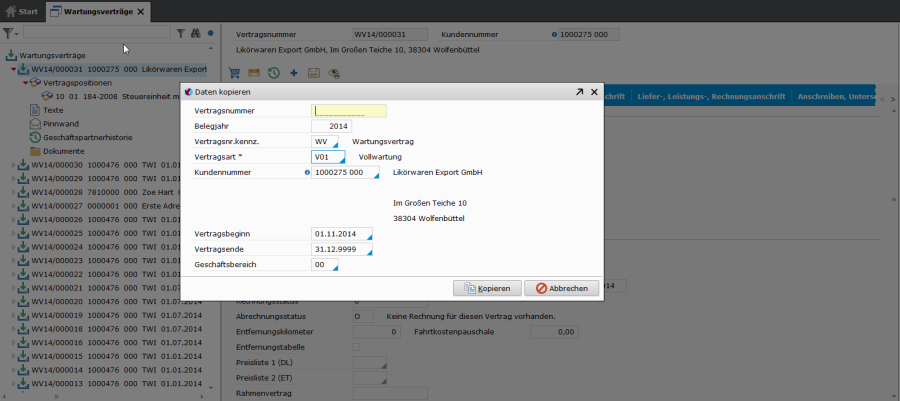Close the Daten kopieren dialog
Viewport: 900px width, 401px height.
(594, 92)
